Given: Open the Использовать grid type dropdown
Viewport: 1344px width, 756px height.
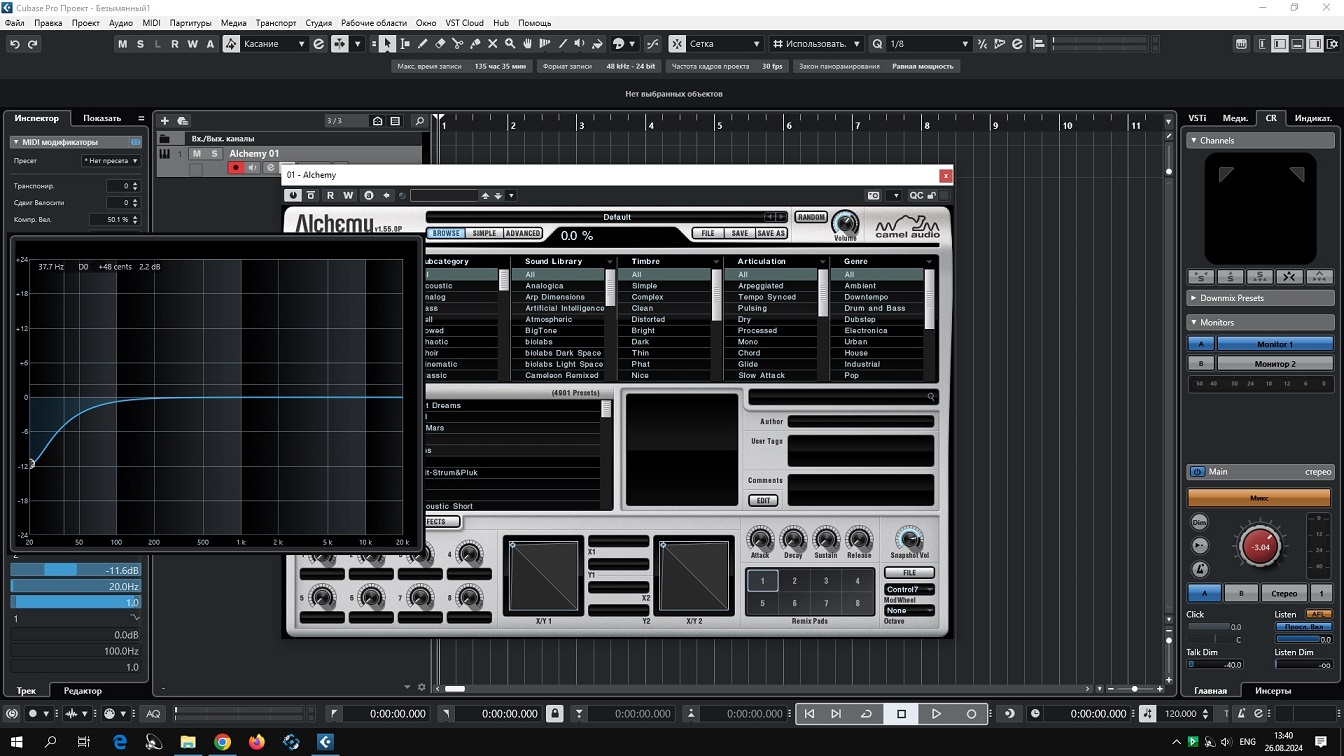Looking at the screenshot, I should pos(818,44).
